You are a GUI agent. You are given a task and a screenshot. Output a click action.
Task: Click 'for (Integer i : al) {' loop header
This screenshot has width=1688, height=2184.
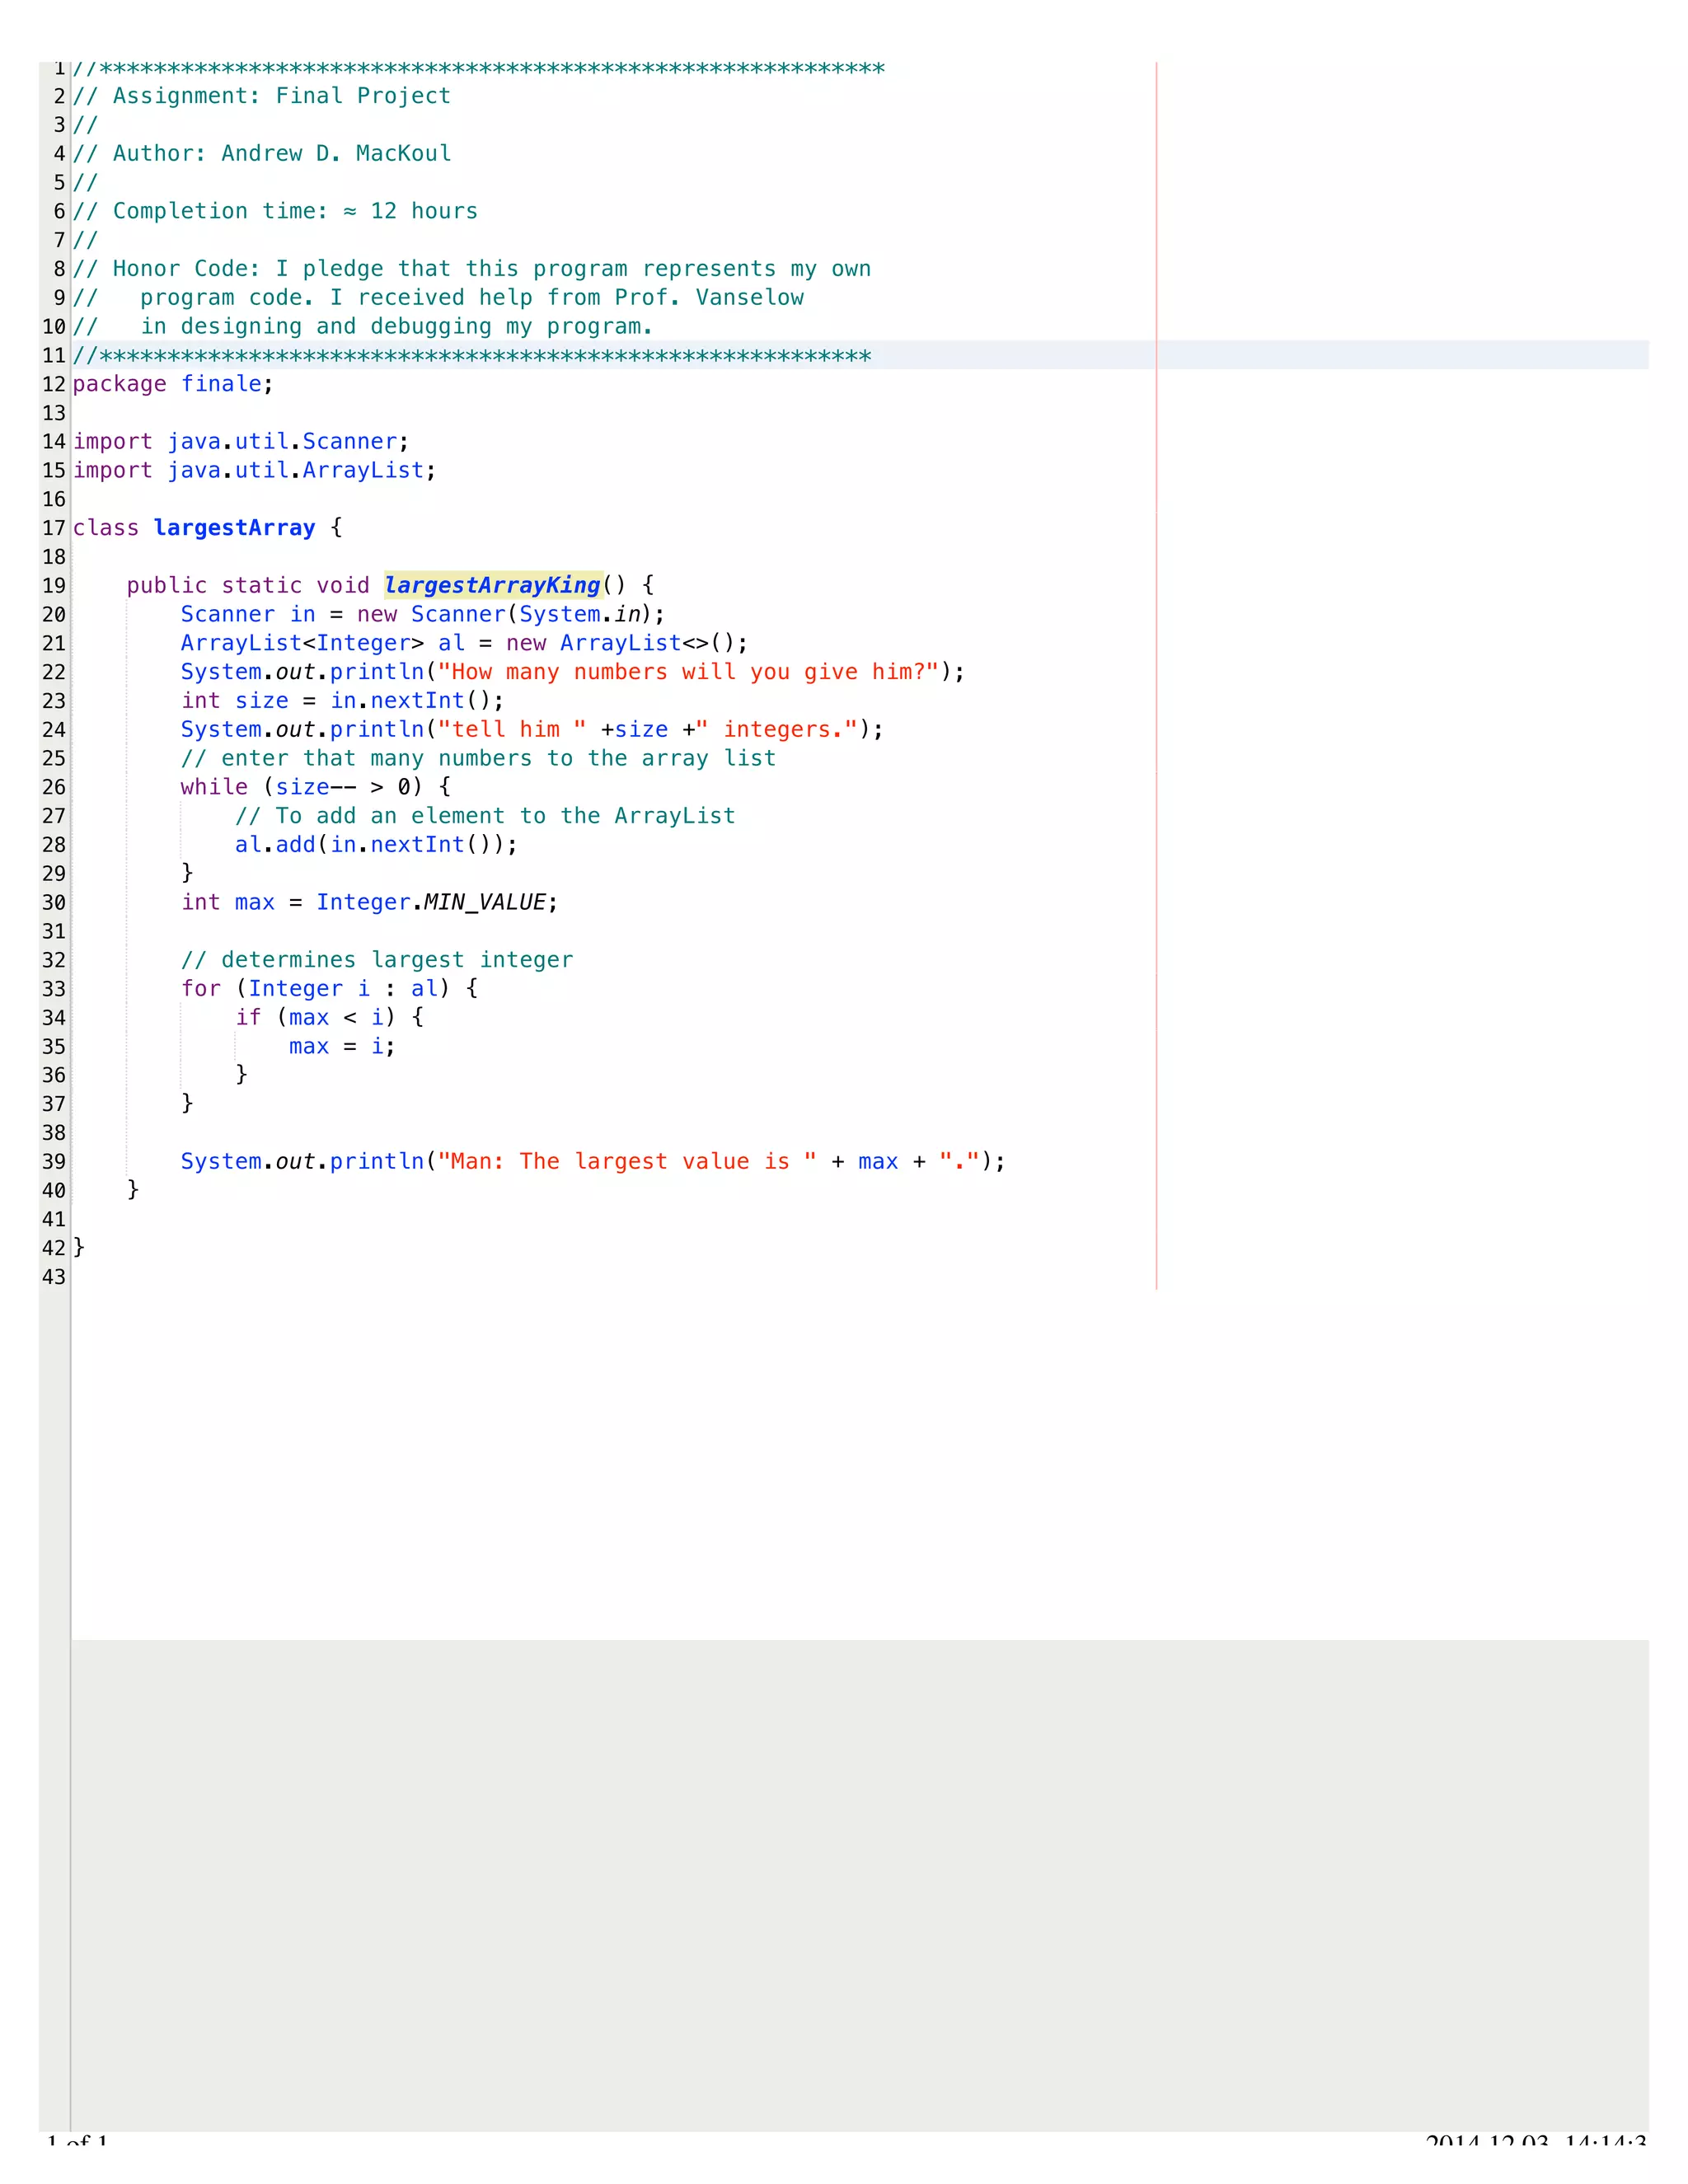[329, 989]
